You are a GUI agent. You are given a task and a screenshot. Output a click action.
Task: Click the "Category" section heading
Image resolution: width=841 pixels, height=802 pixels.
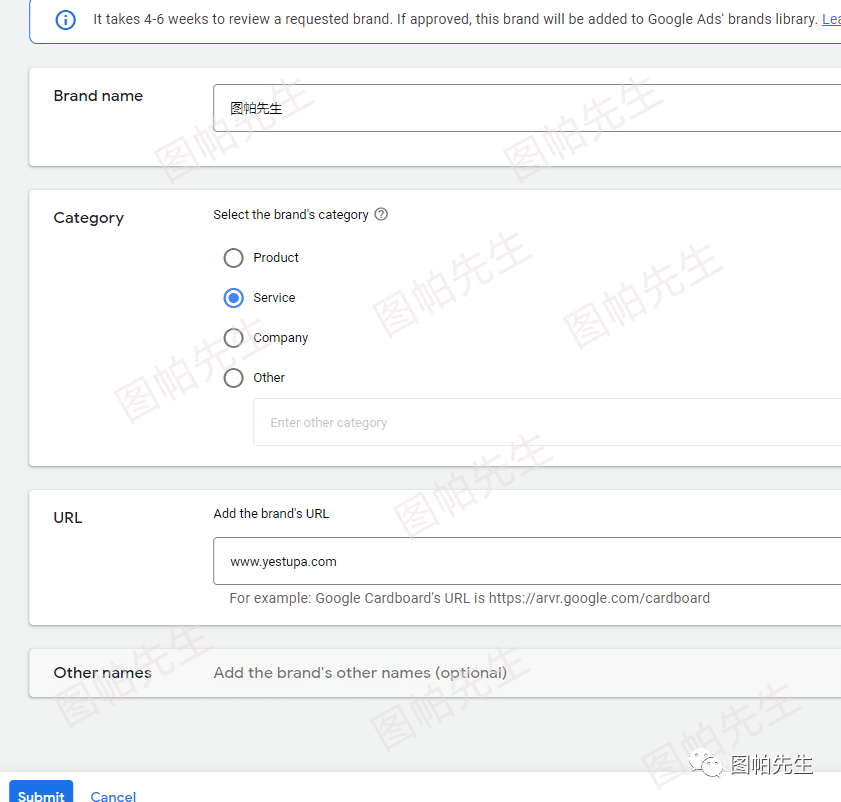(x=88, y=218)
